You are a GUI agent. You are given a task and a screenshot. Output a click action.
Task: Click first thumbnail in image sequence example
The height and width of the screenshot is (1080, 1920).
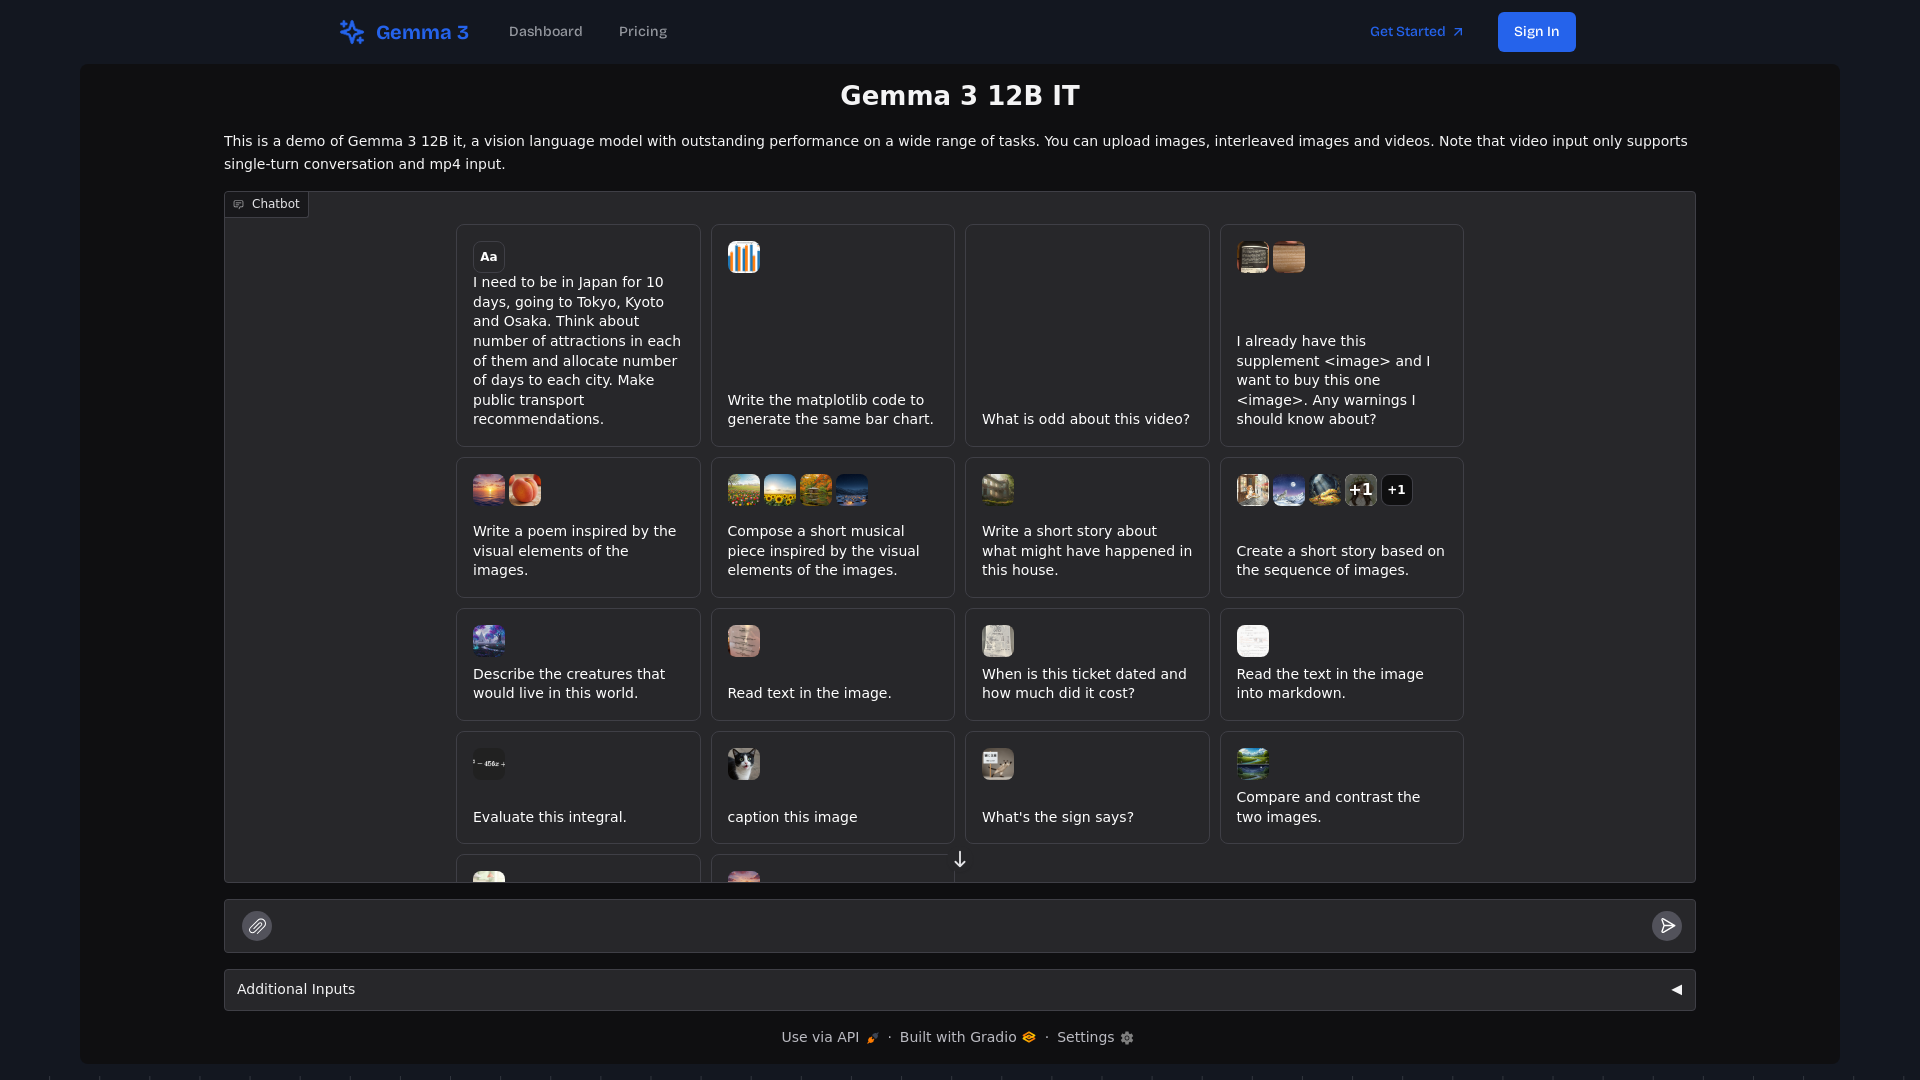point(1253,490)
